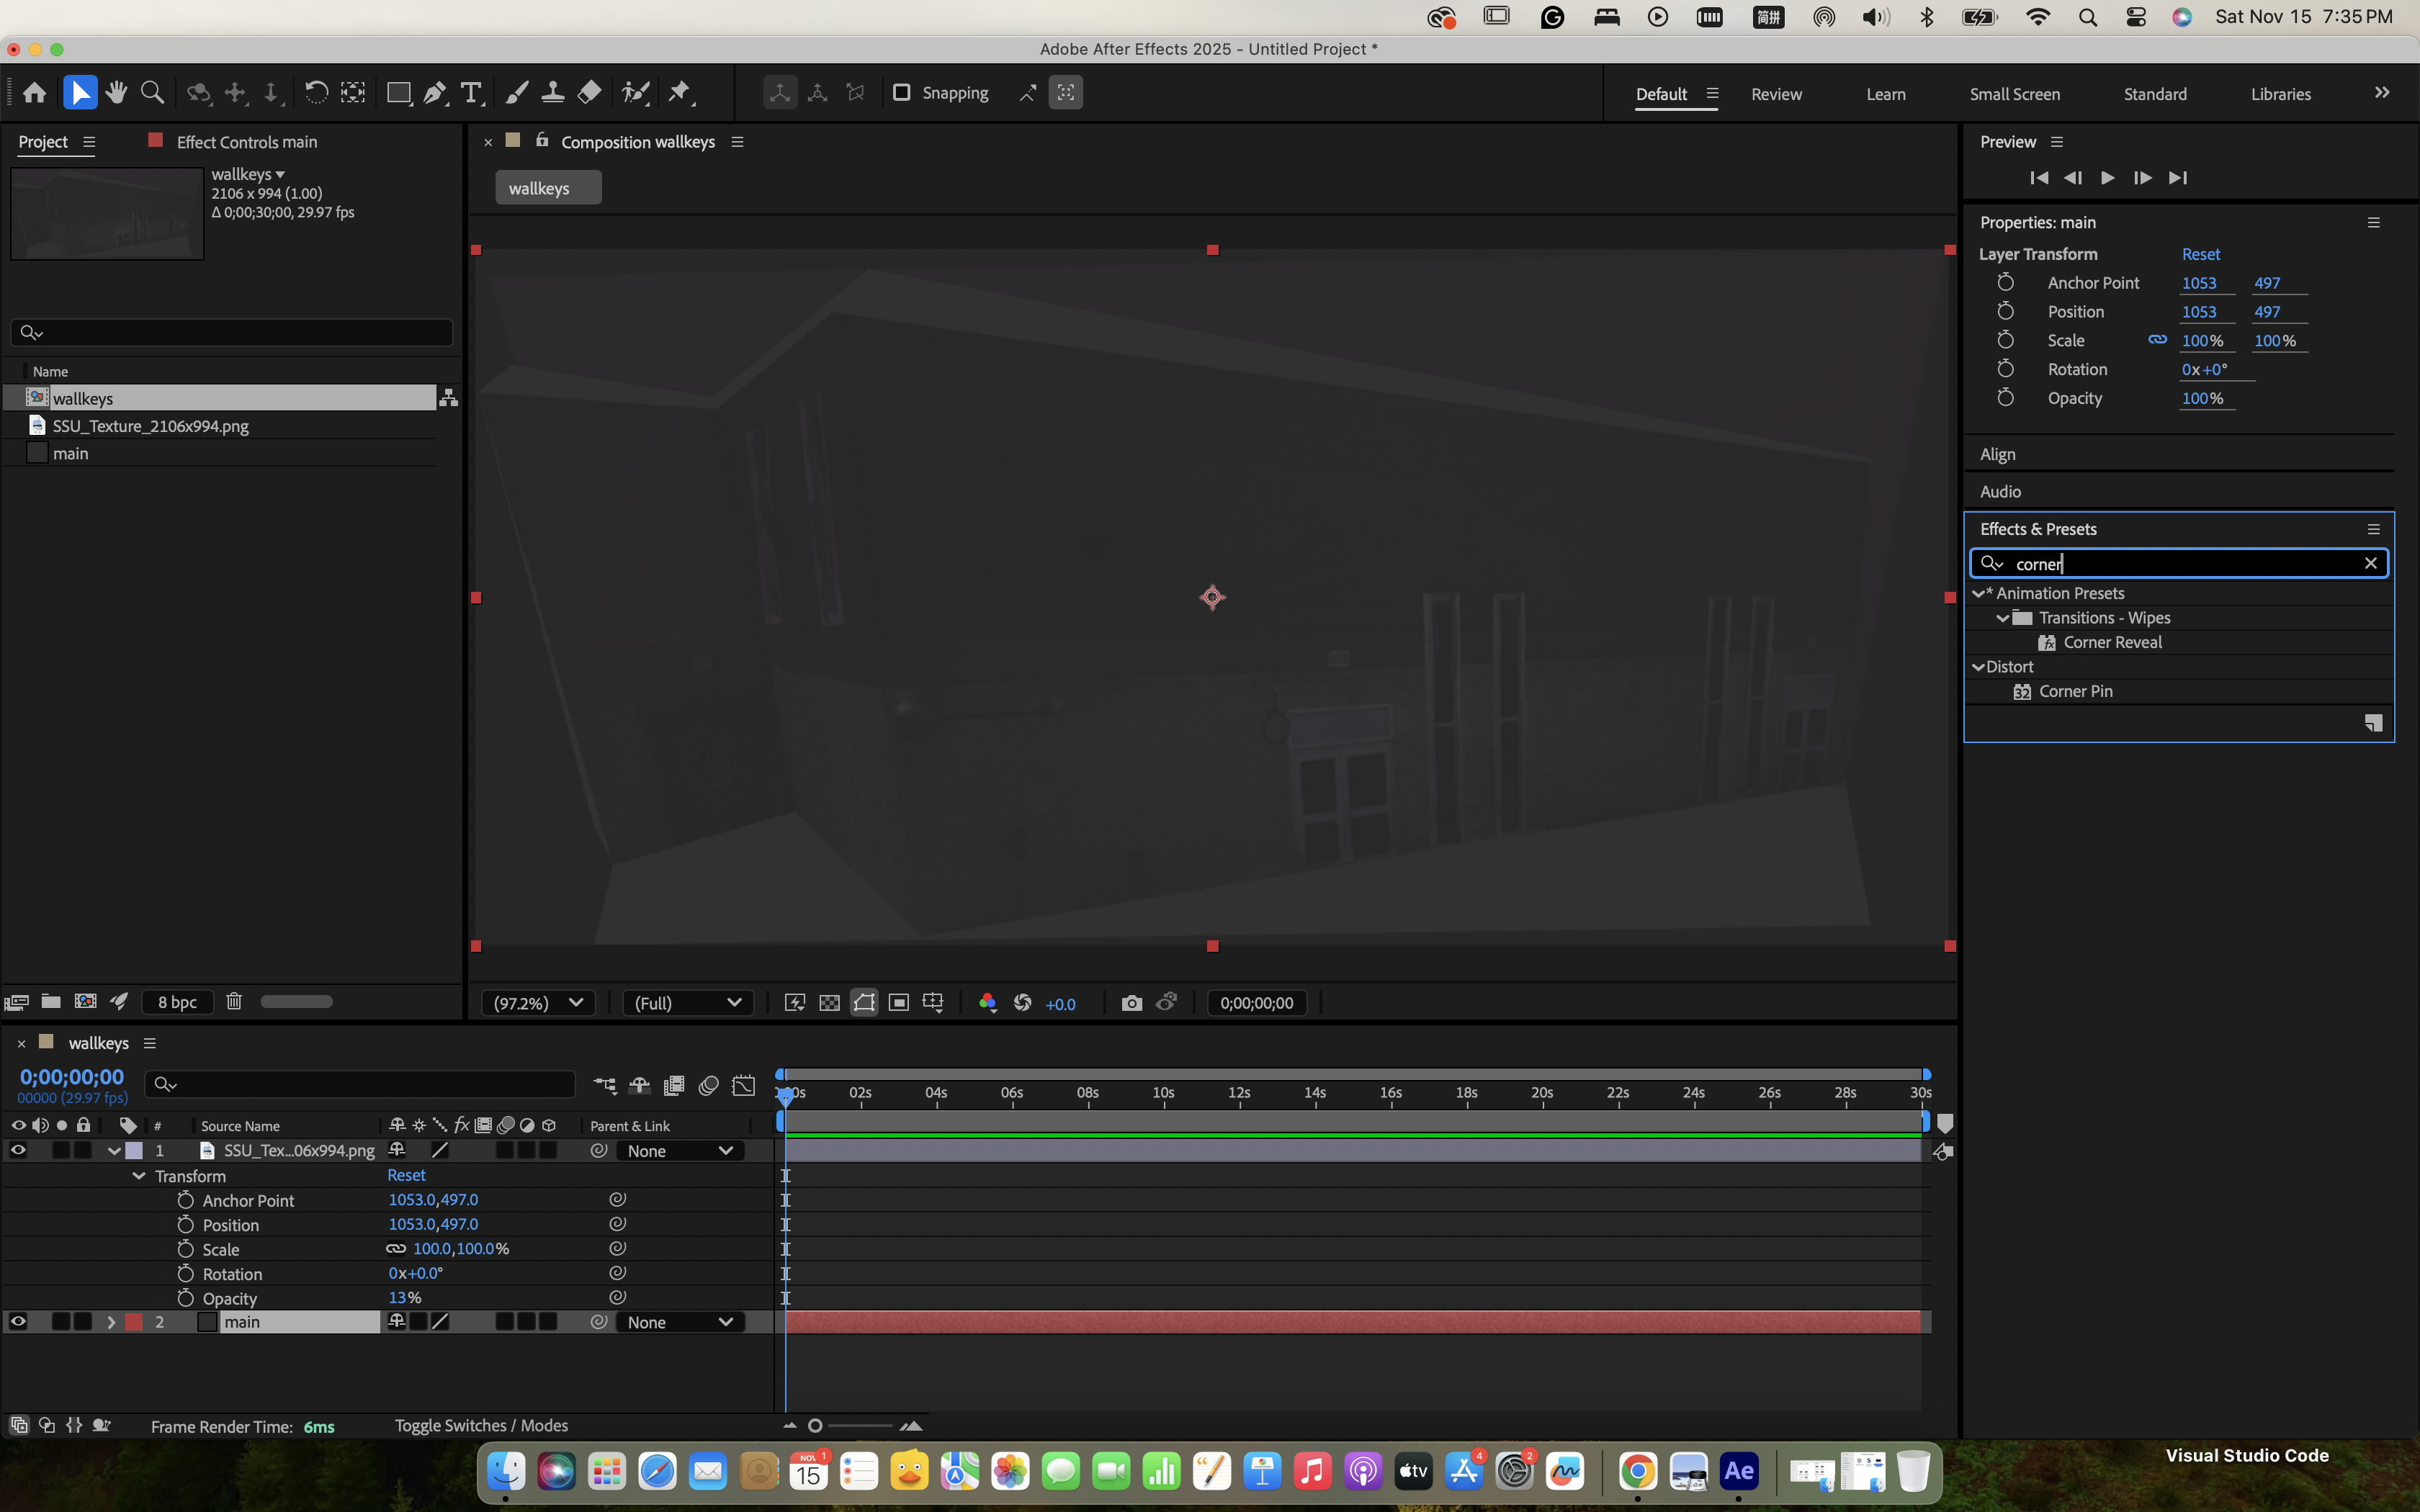
Task: Select the Corner Pin effect
Action: [x=2075, y=692]
